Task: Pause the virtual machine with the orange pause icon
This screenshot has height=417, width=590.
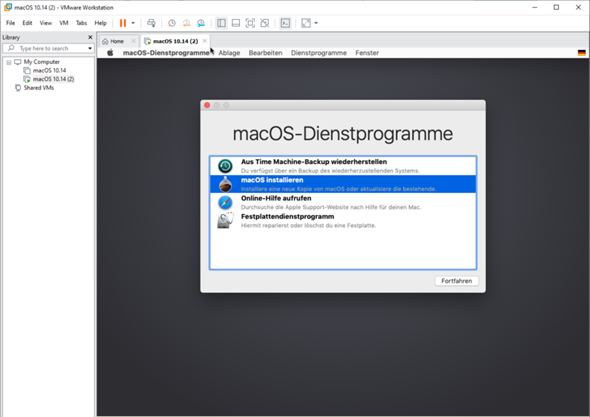Action: point(123,23)
